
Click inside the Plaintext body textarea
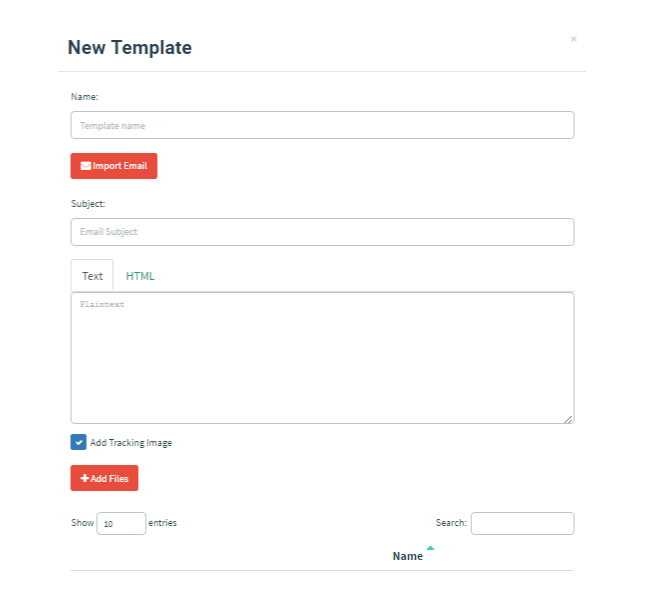point(322,358)
